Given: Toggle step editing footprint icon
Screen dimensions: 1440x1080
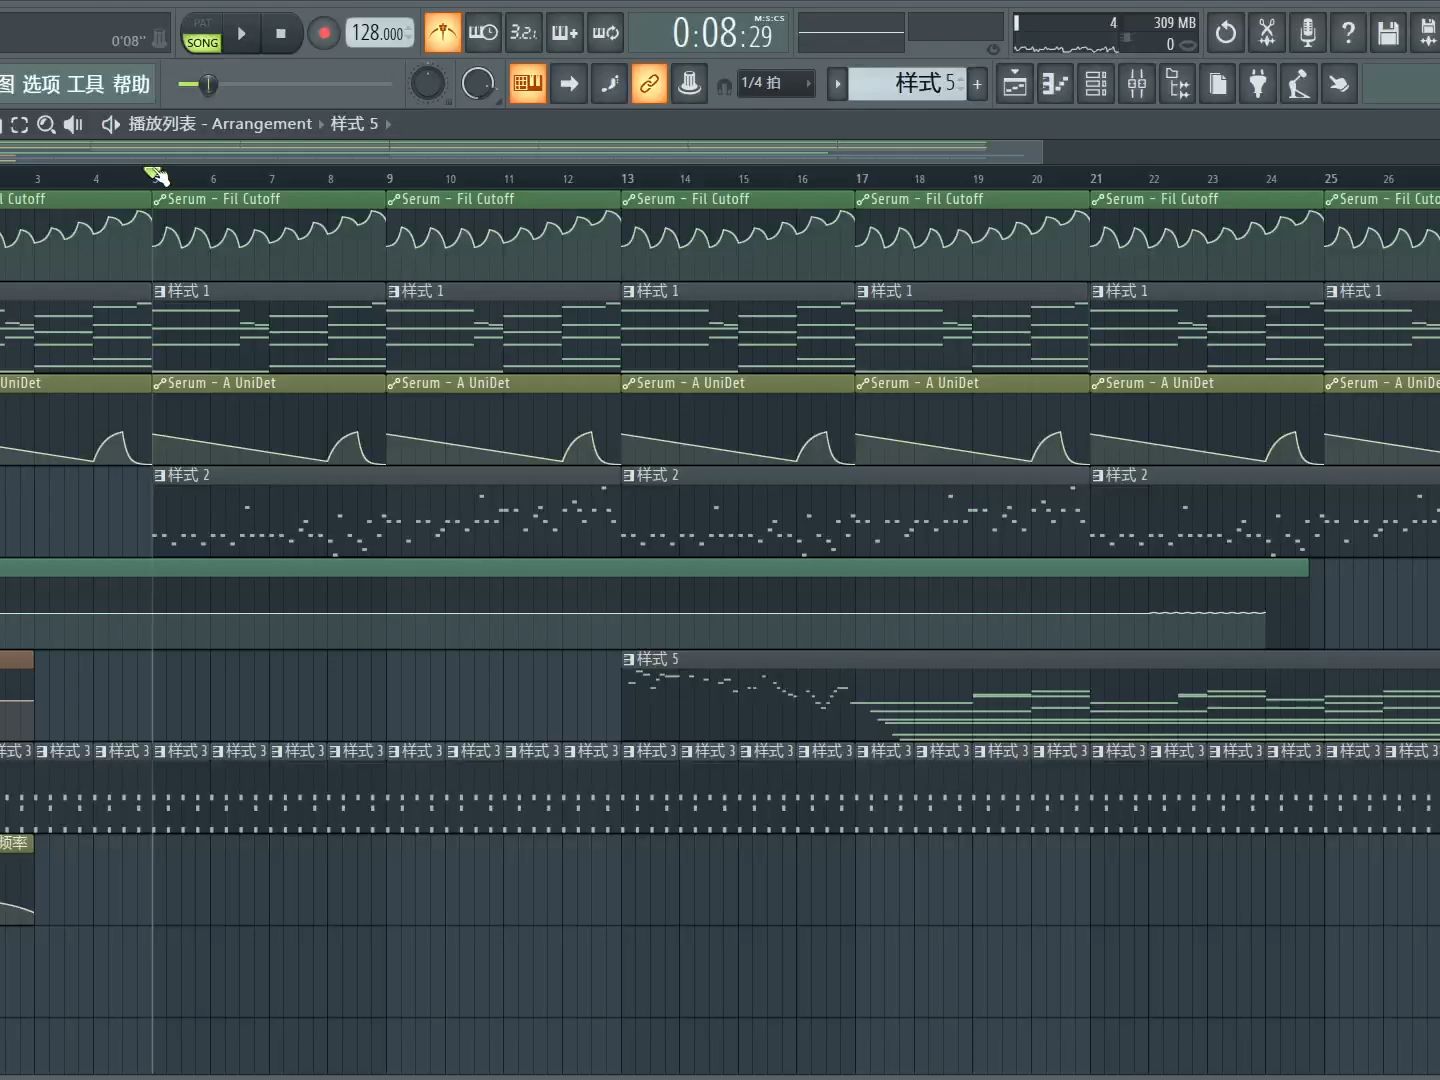Looking at the screenshot, I should 609,84.
